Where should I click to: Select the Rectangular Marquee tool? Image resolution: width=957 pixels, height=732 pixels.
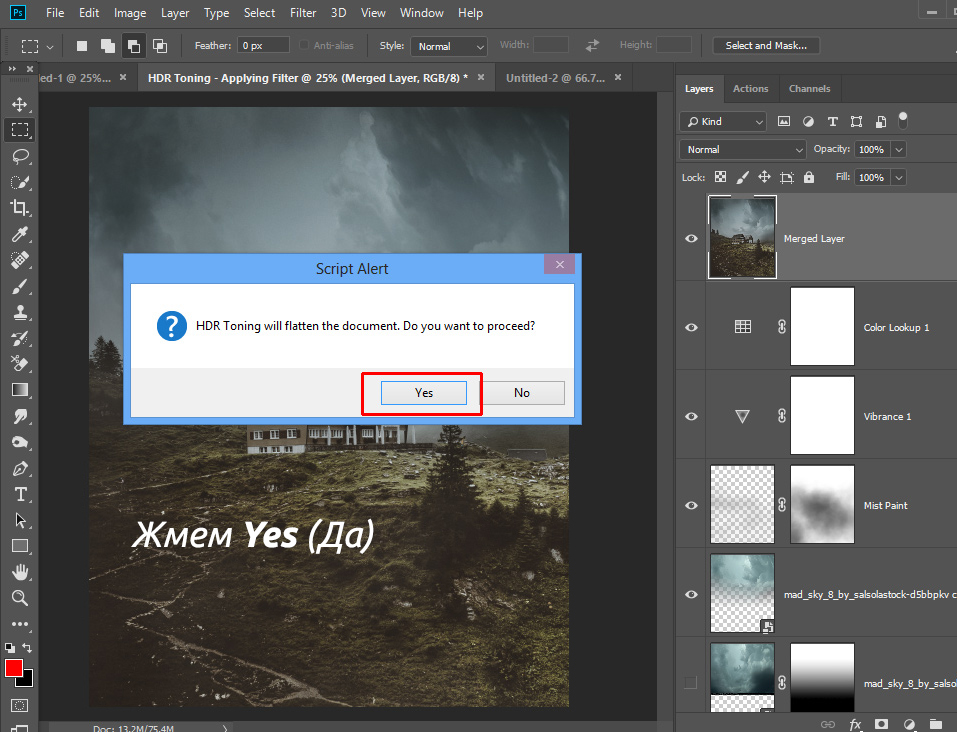(20, 130)
